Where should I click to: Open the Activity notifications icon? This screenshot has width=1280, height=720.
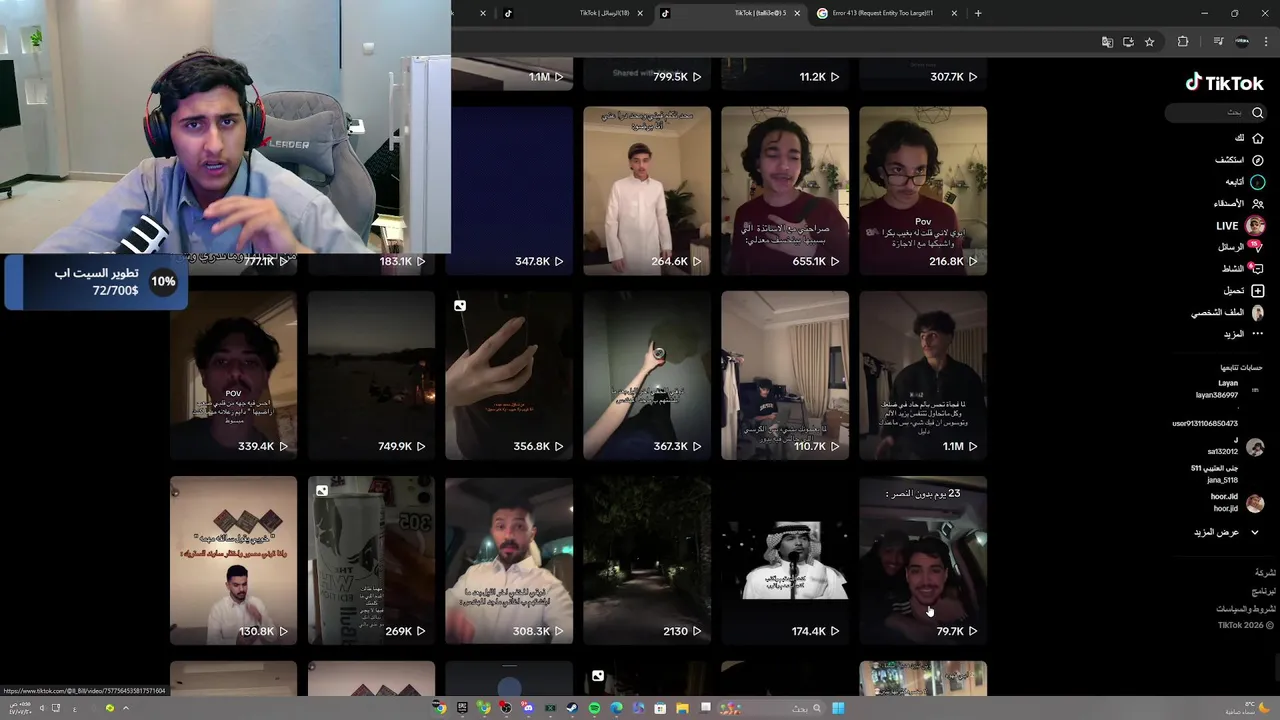pyautogui.click(x=1257, y=269)
